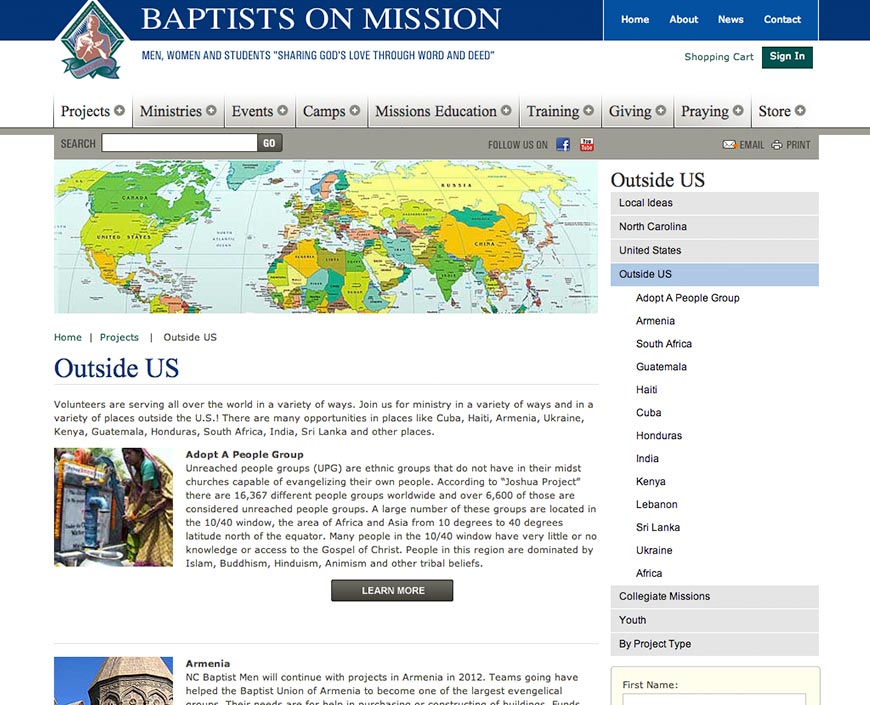Select the Events tab label

[x=252, y=111]
